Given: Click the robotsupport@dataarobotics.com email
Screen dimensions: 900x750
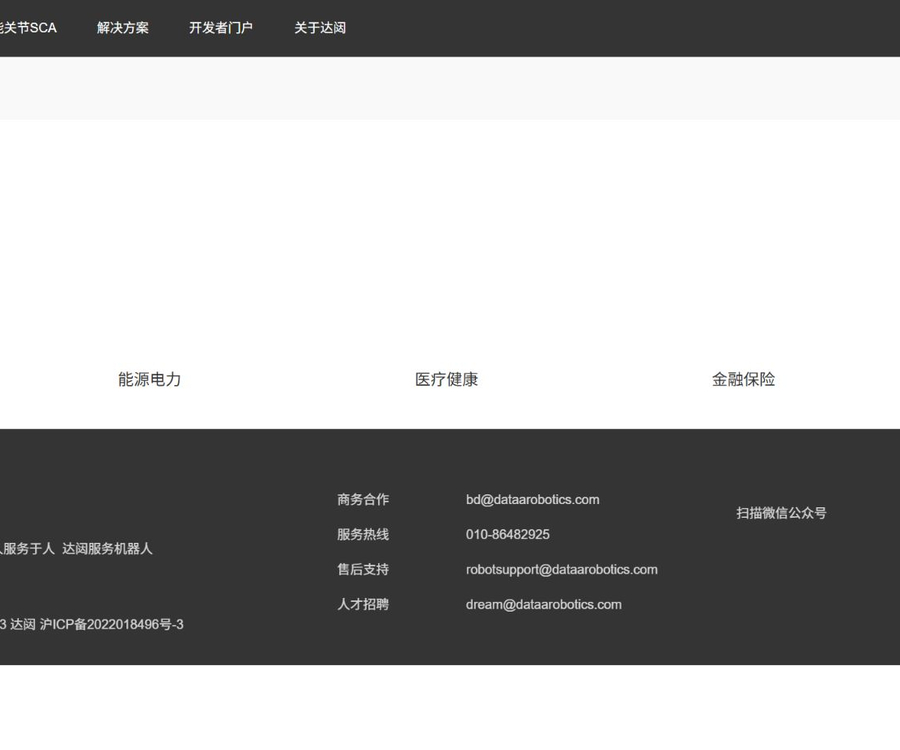Looking at the screenshot, I should tap(562, 570).
